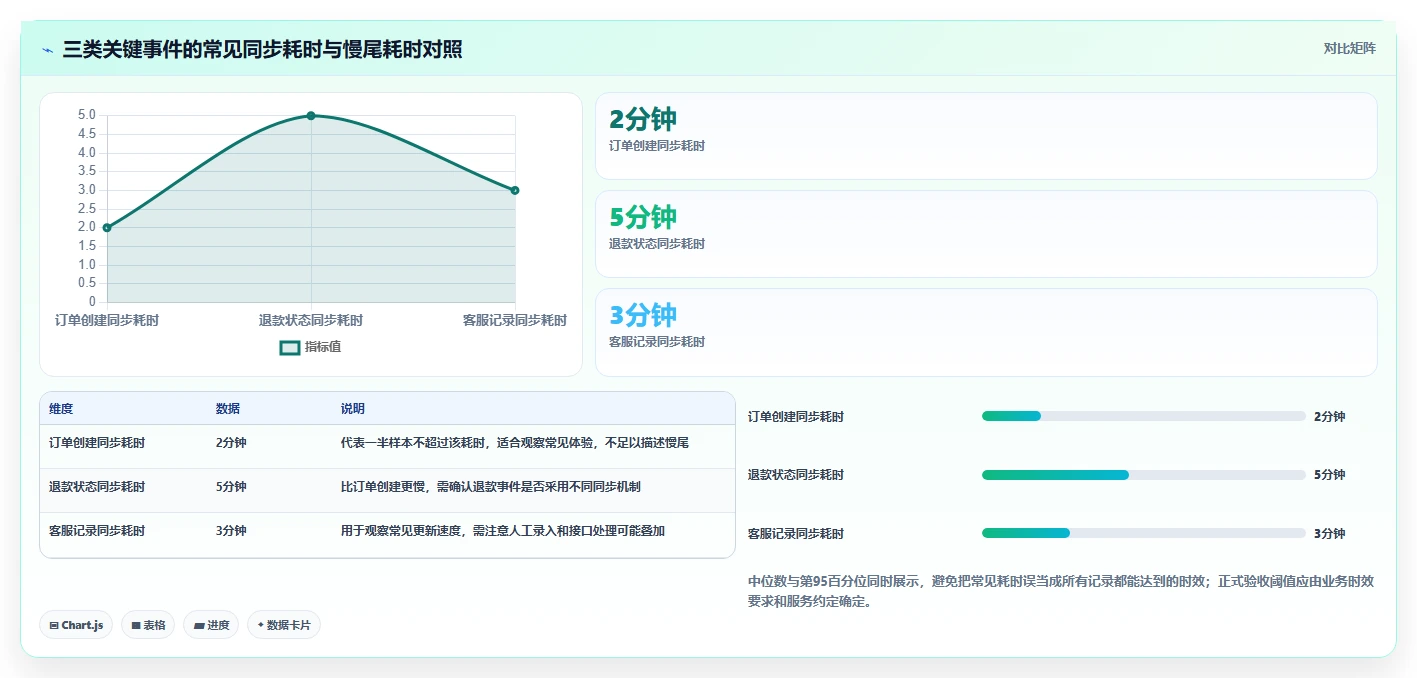Click the chart peak point for 退款状态同步耗时
Image resolution: width=1417 pixels, height=678 pixels.
(x=311, y=116)
